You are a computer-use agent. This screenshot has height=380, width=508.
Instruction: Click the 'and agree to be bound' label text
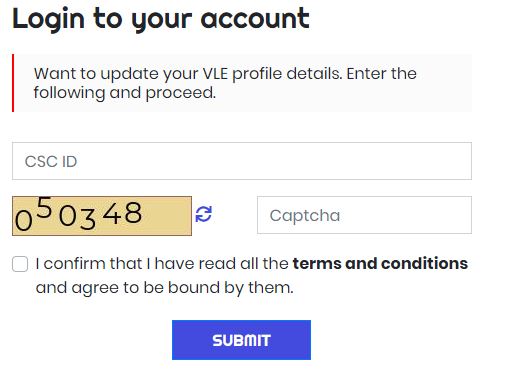pyautogui.click(x=165, y=288)
